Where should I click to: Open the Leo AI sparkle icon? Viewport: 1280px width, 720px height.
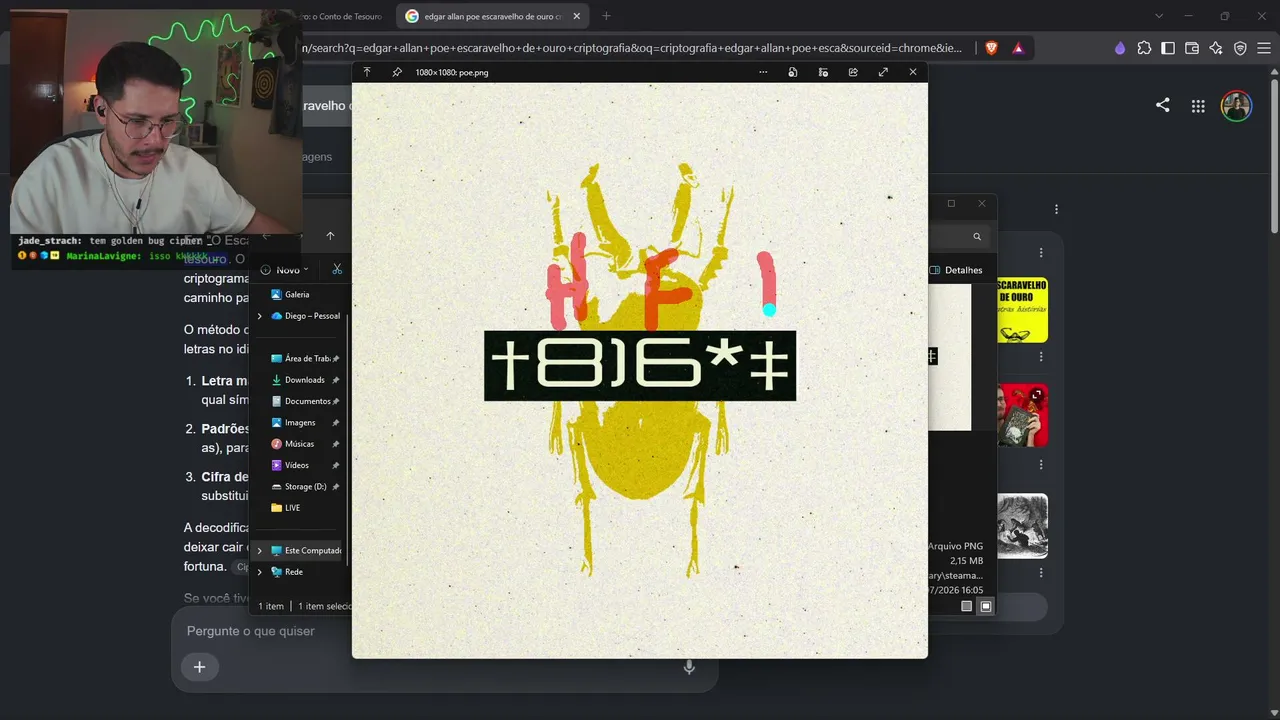click(x=1216, y=48)
